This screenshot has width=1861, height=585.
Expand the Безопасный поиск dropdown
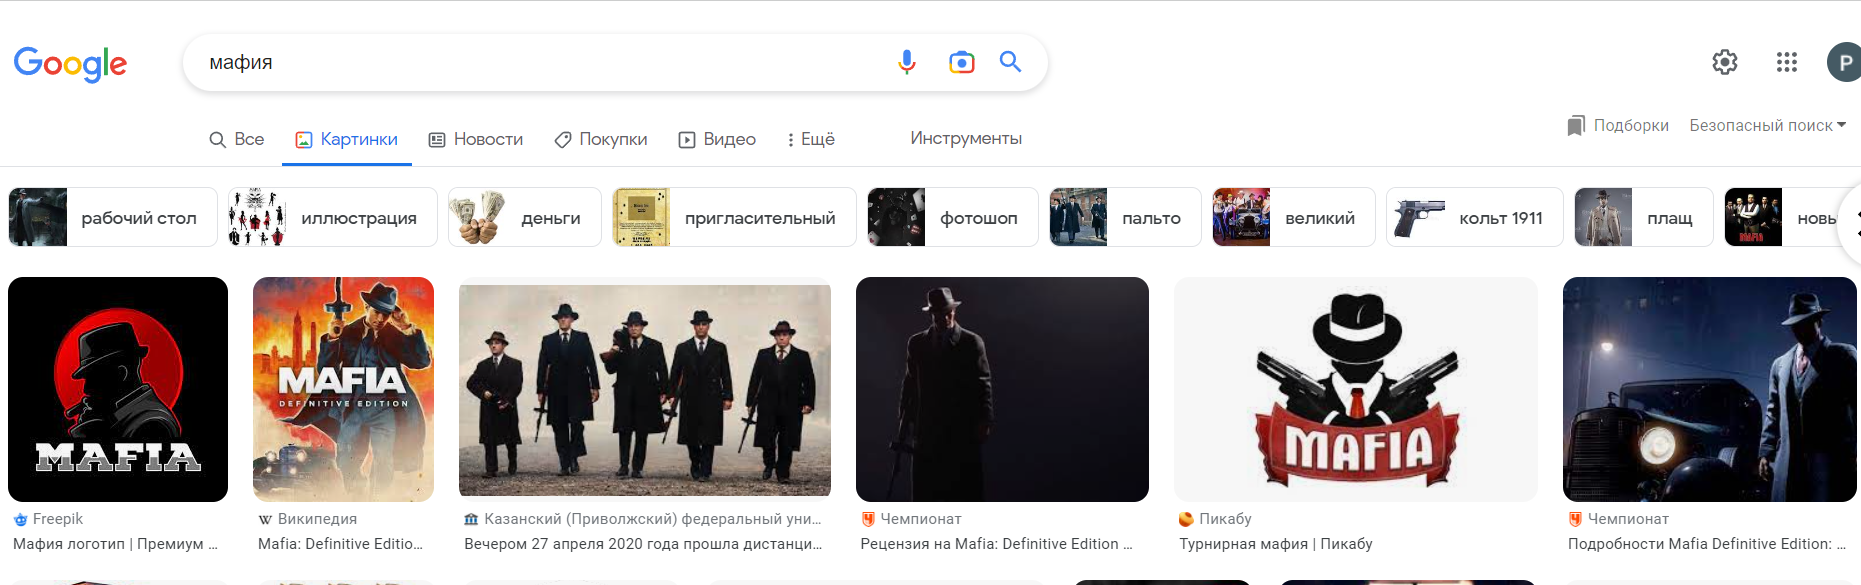(x=1767, y=125)
